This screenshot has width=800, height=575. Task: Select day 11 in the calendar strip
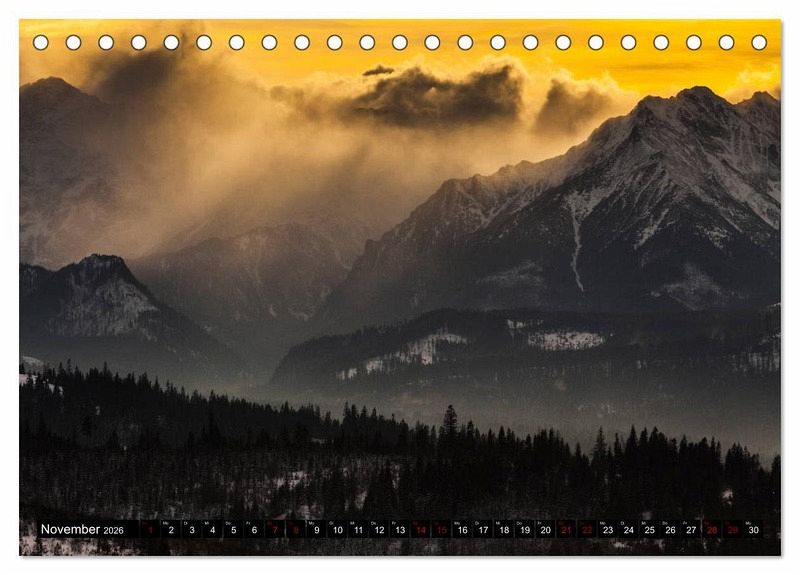(359, 529)
